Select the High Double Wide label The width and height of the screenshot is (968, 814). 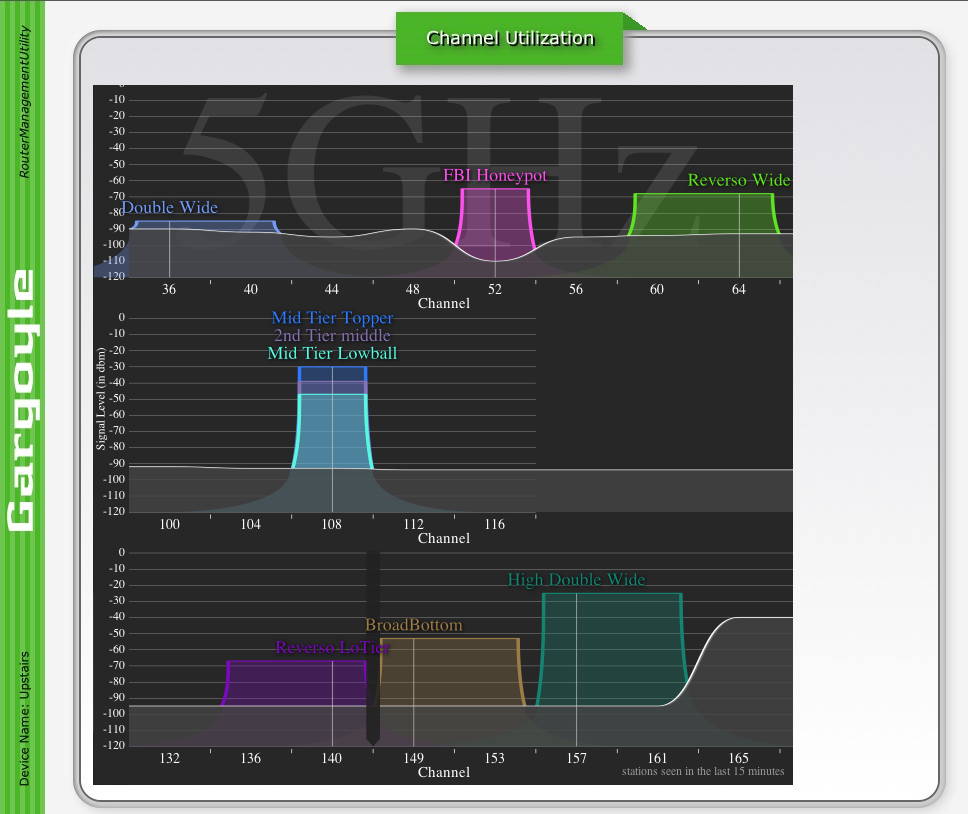[x=576, y=579]
